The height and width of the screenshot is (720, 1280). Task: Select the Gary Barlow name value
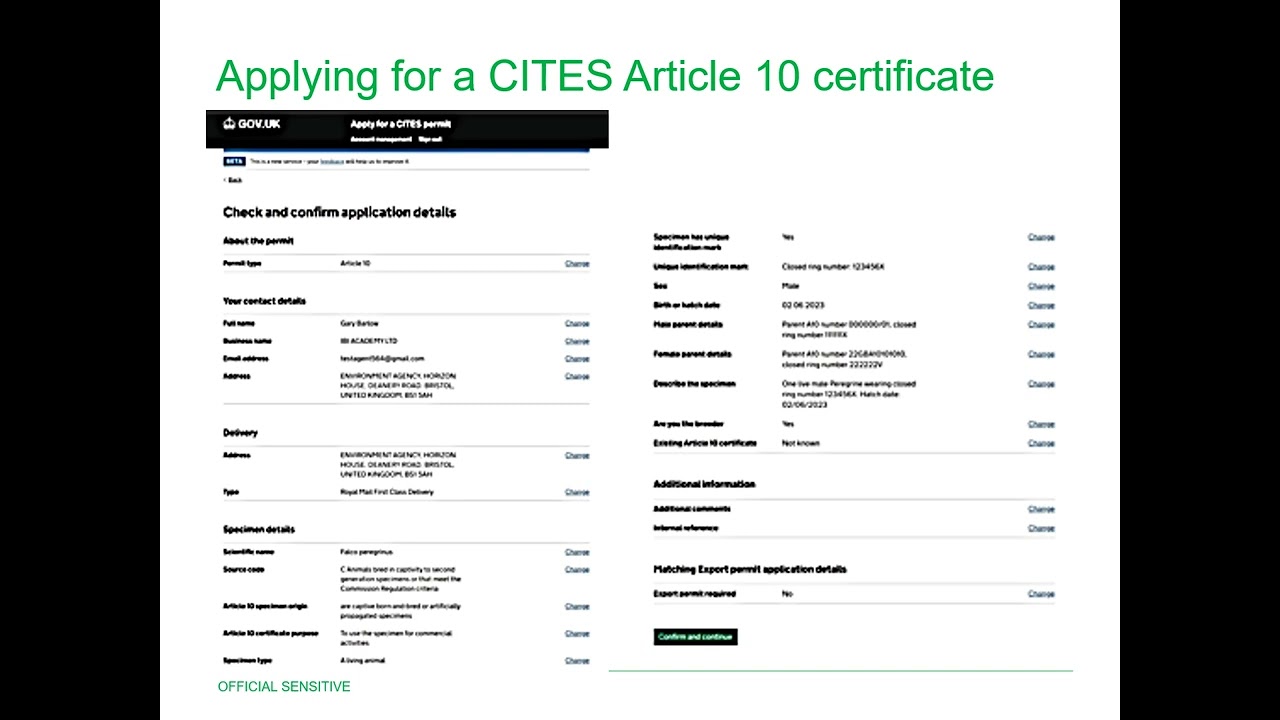[x=359, y=324]
